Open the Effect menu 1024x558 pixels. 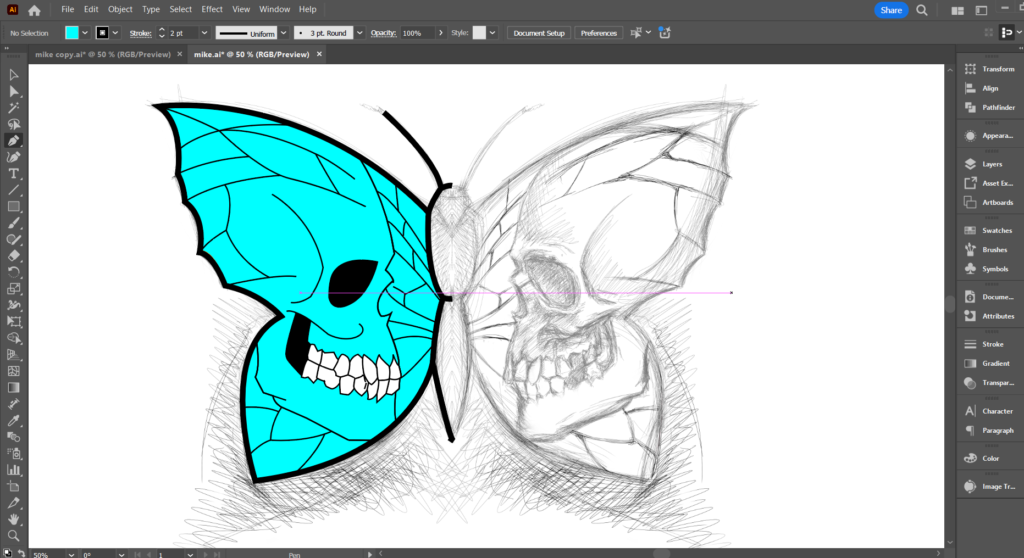click(212, 9)
